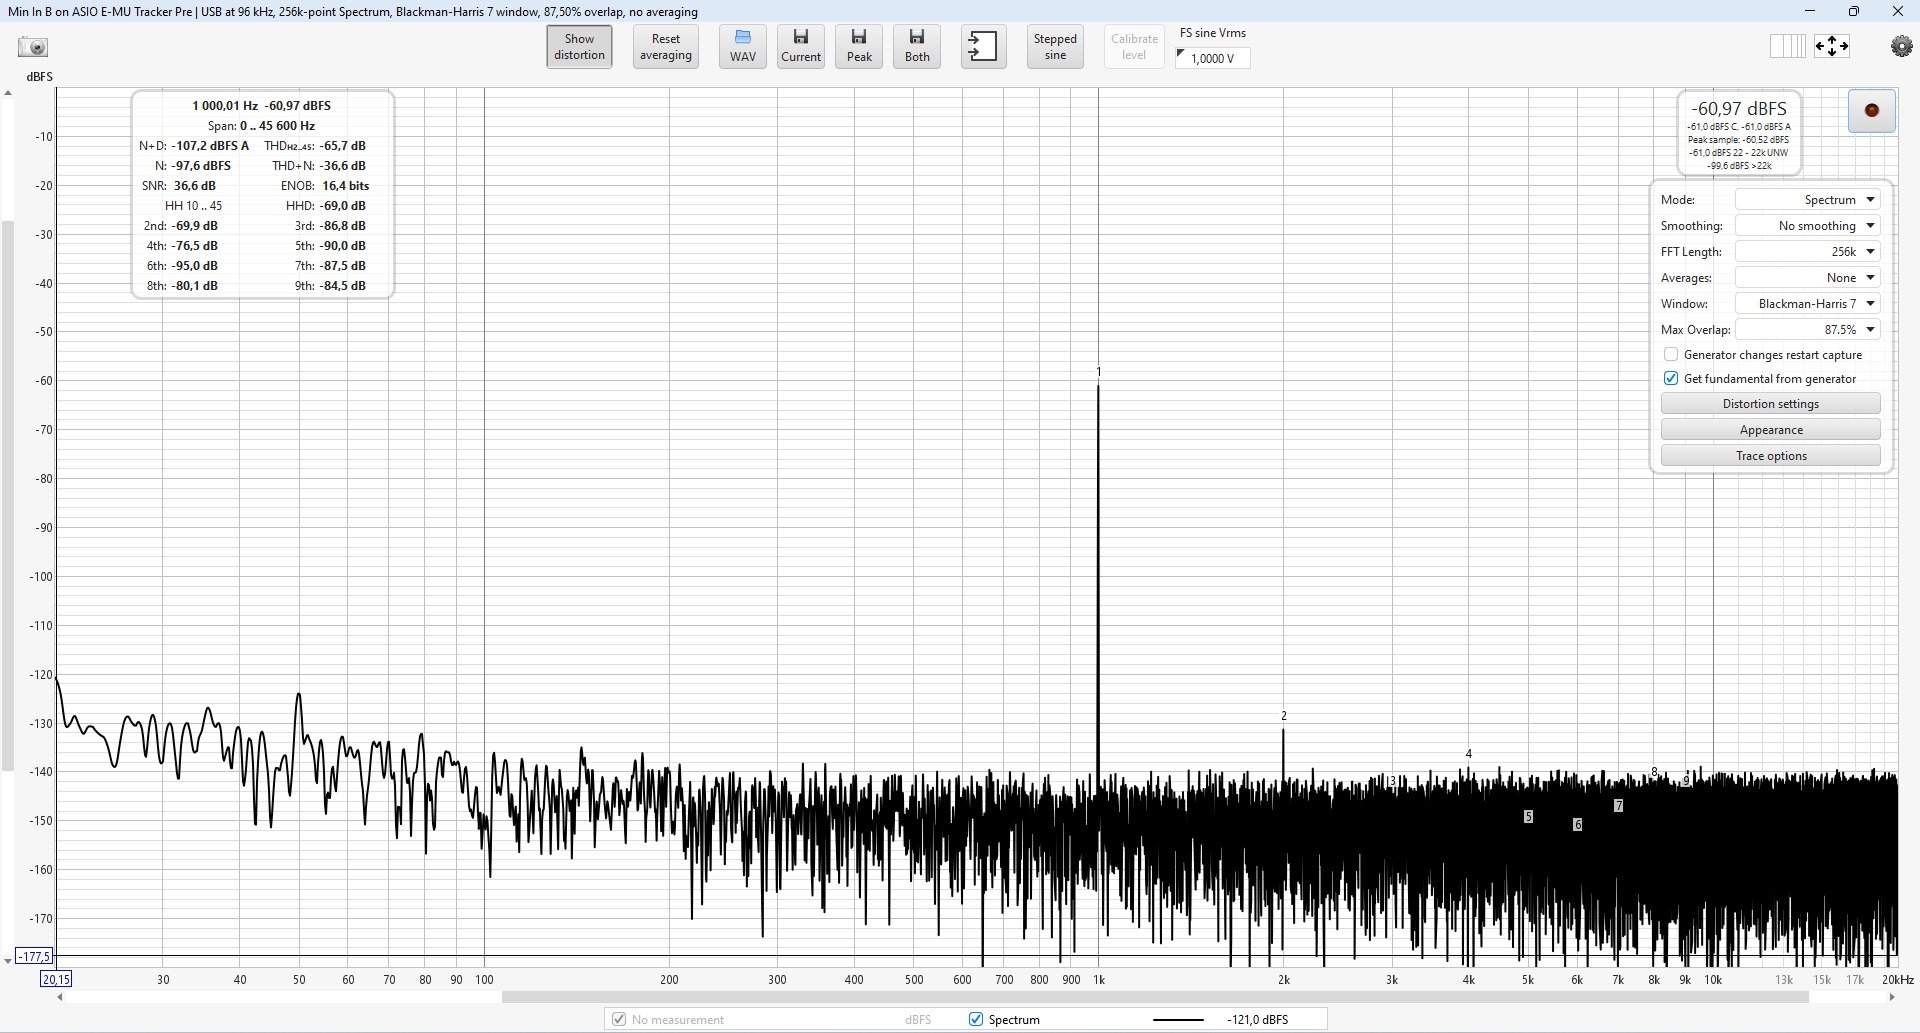
Task: Click the down arrow of vertical scrollbar
Action: click(8, 961)
